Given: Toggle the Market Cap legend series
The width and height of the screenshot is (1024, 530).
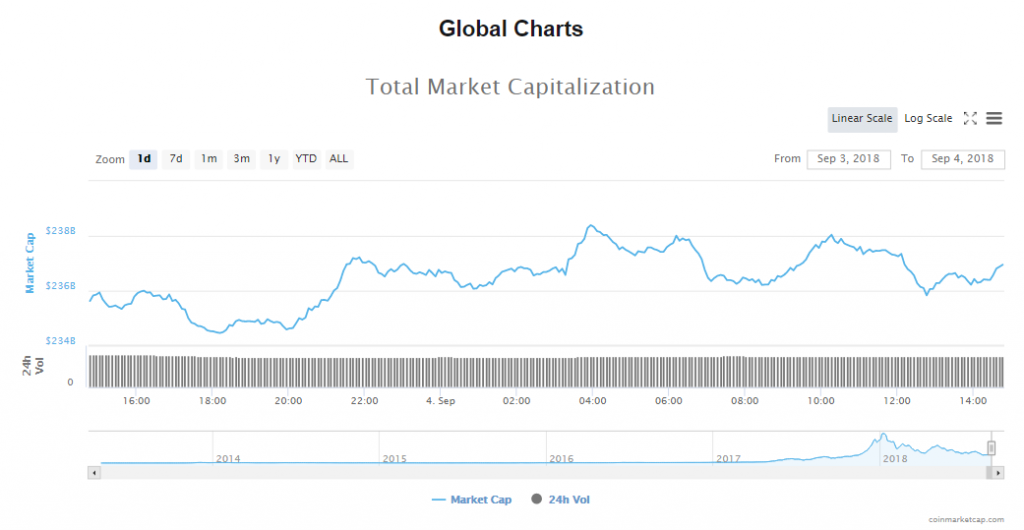Looking at the screenshot, I should (472, 499).
